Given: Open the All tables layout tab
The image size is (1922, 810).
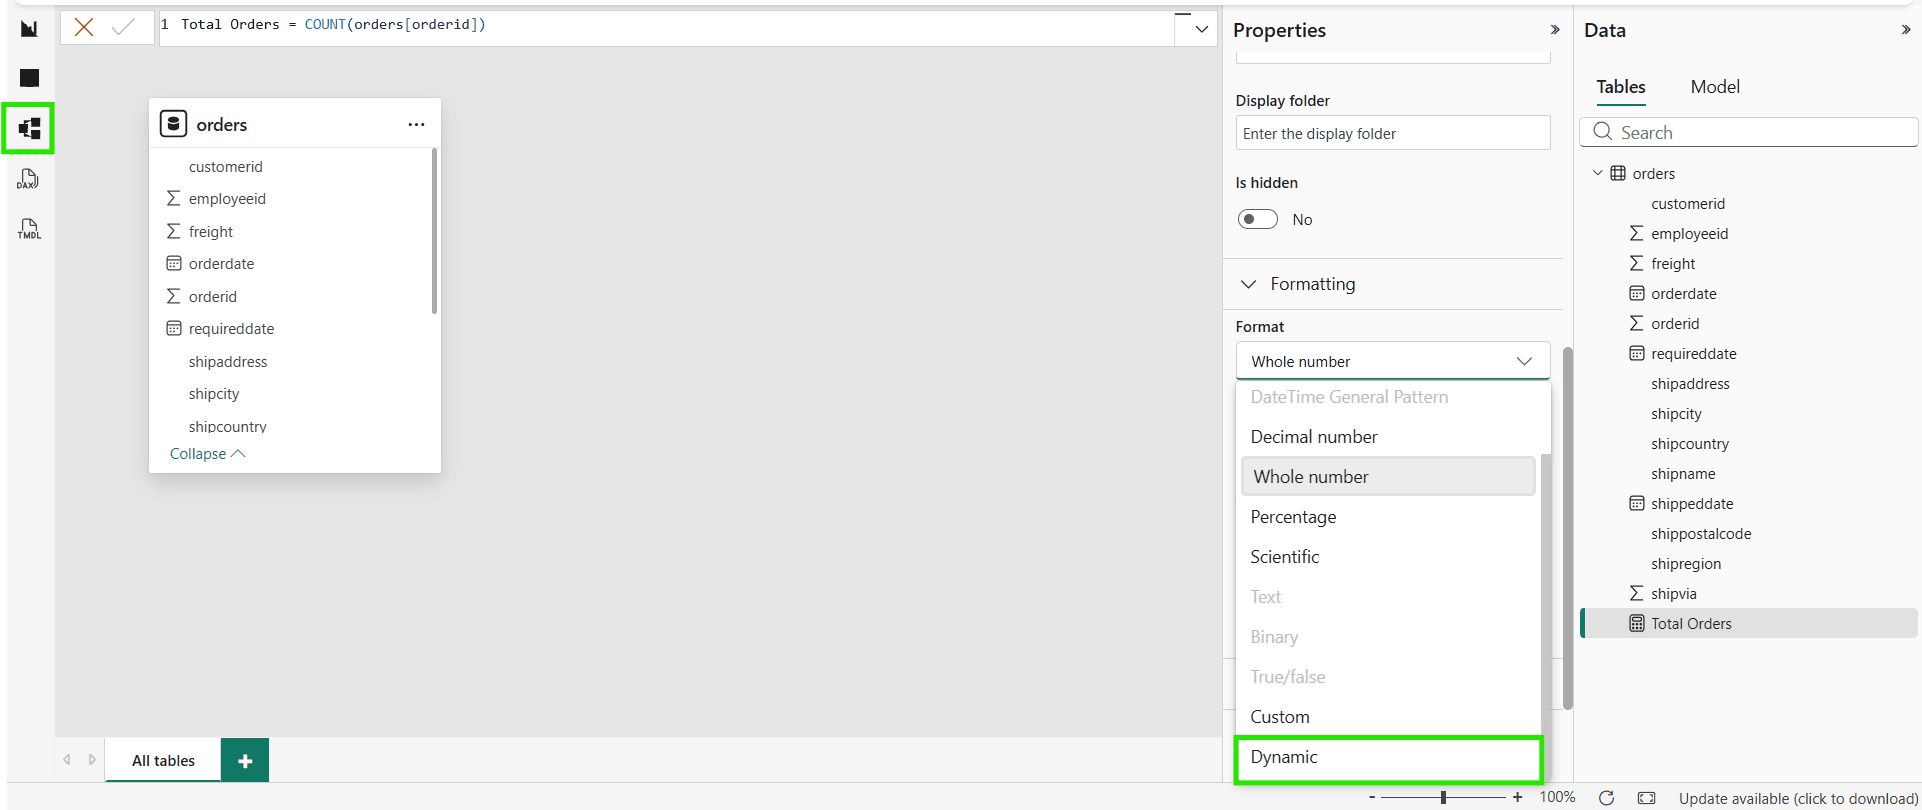Looking at the screenshot, I should point(163,760).
